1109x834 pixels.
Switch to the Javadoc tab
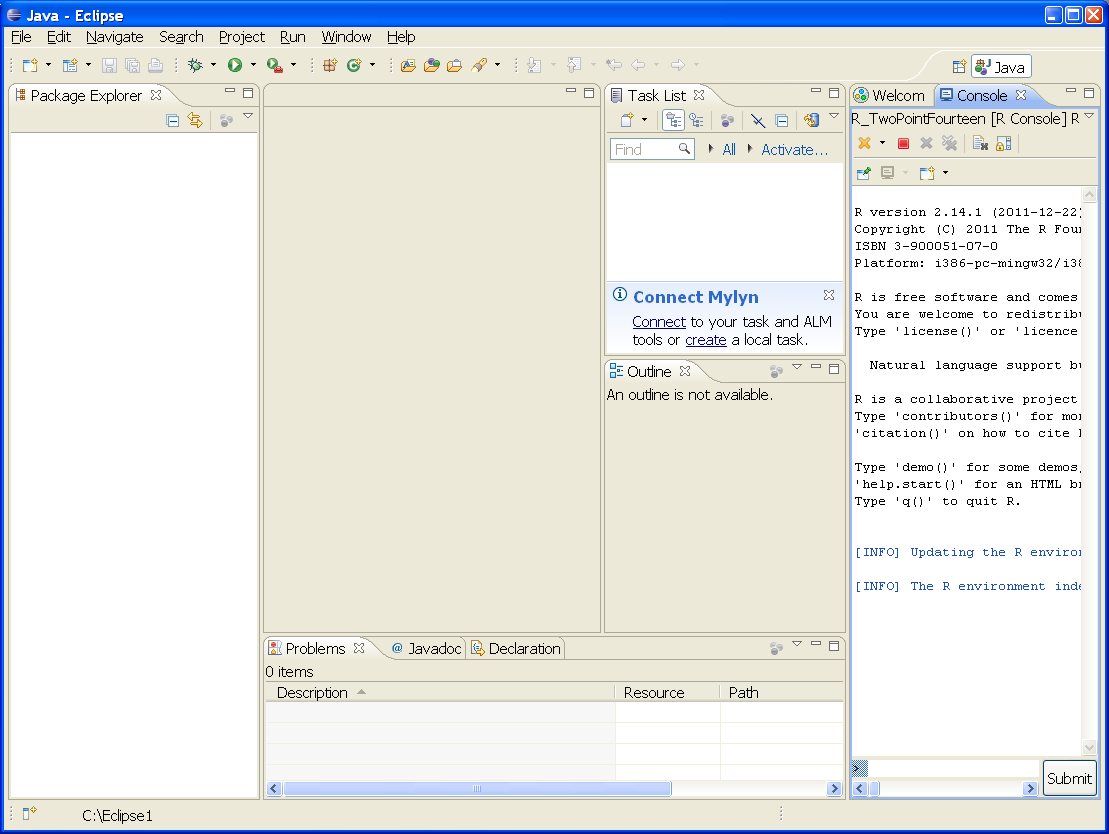(426, 648)
